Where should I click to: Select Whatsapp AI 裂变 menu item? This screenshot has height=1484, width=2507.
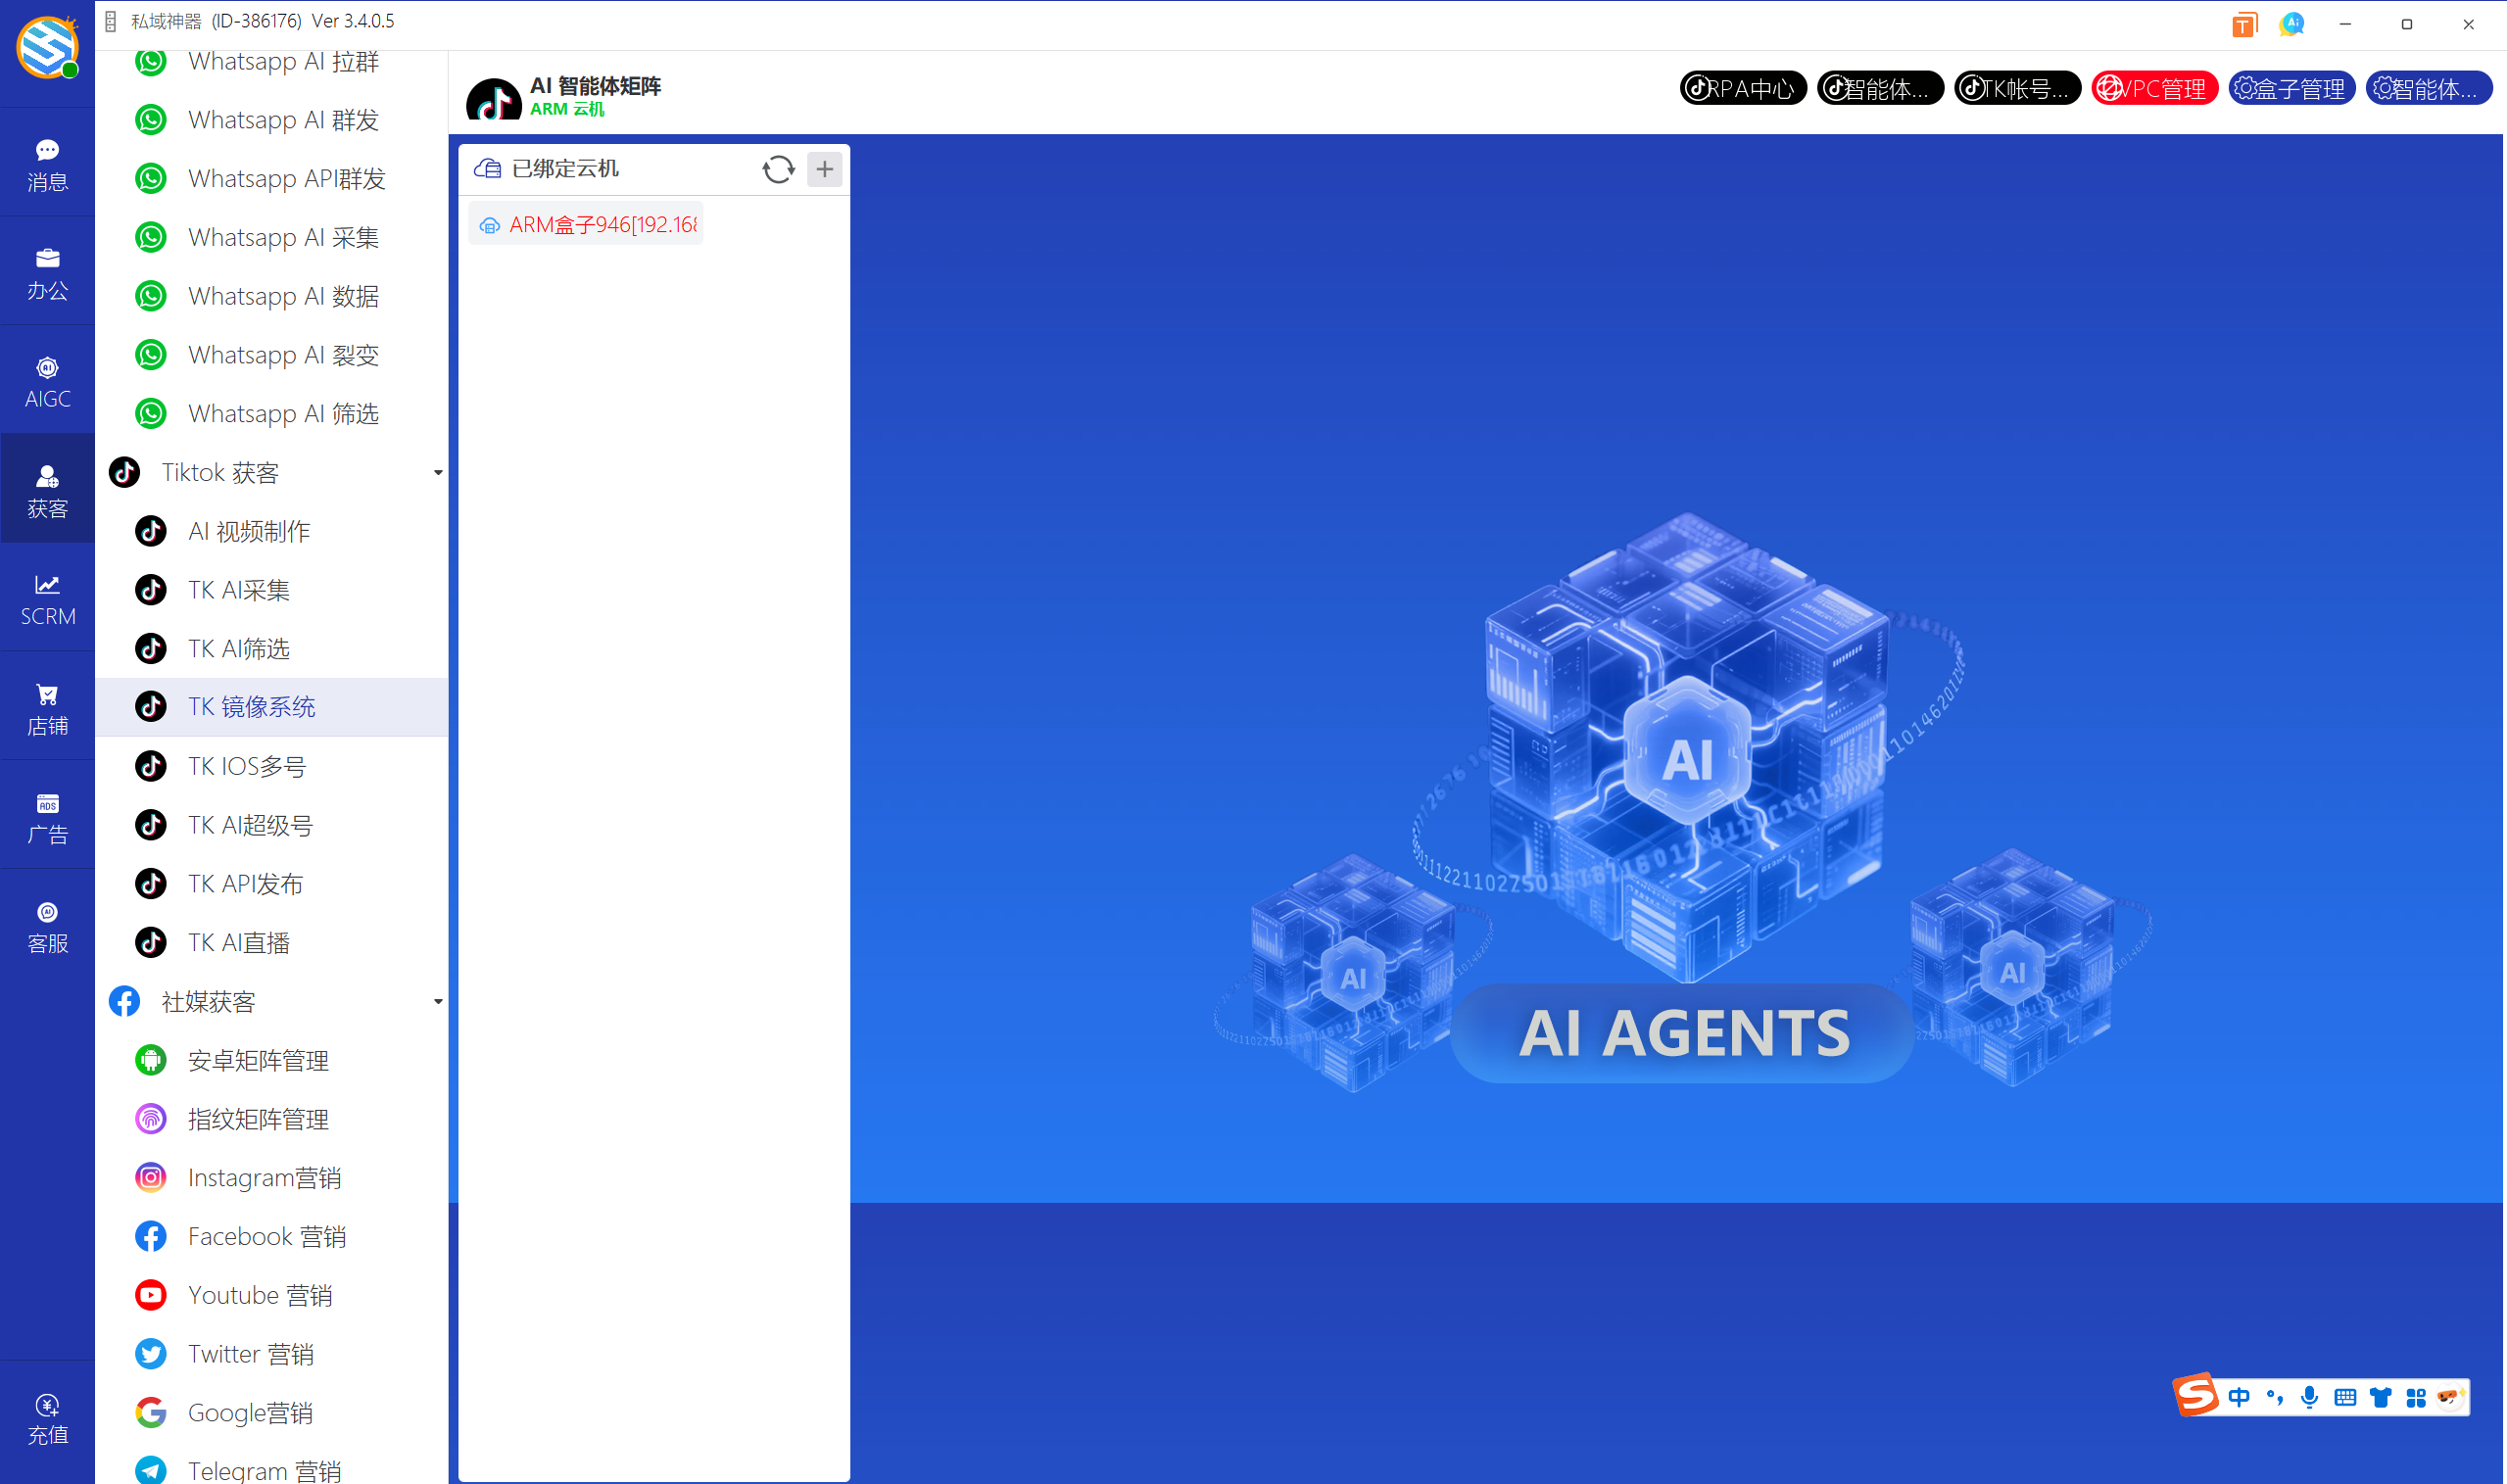283,355
